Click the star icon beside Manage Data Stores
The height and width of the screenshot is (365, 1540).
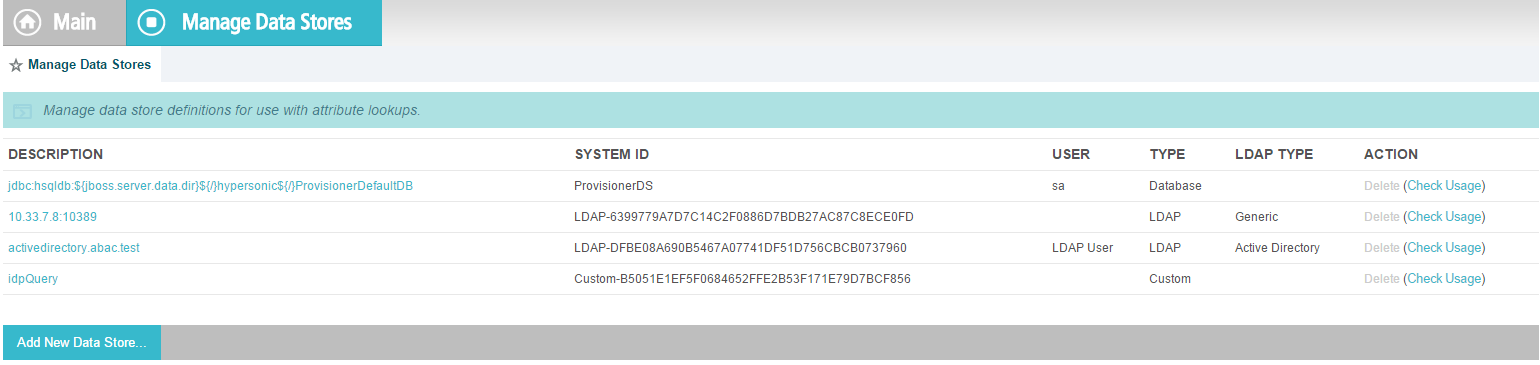pos(15,65)
